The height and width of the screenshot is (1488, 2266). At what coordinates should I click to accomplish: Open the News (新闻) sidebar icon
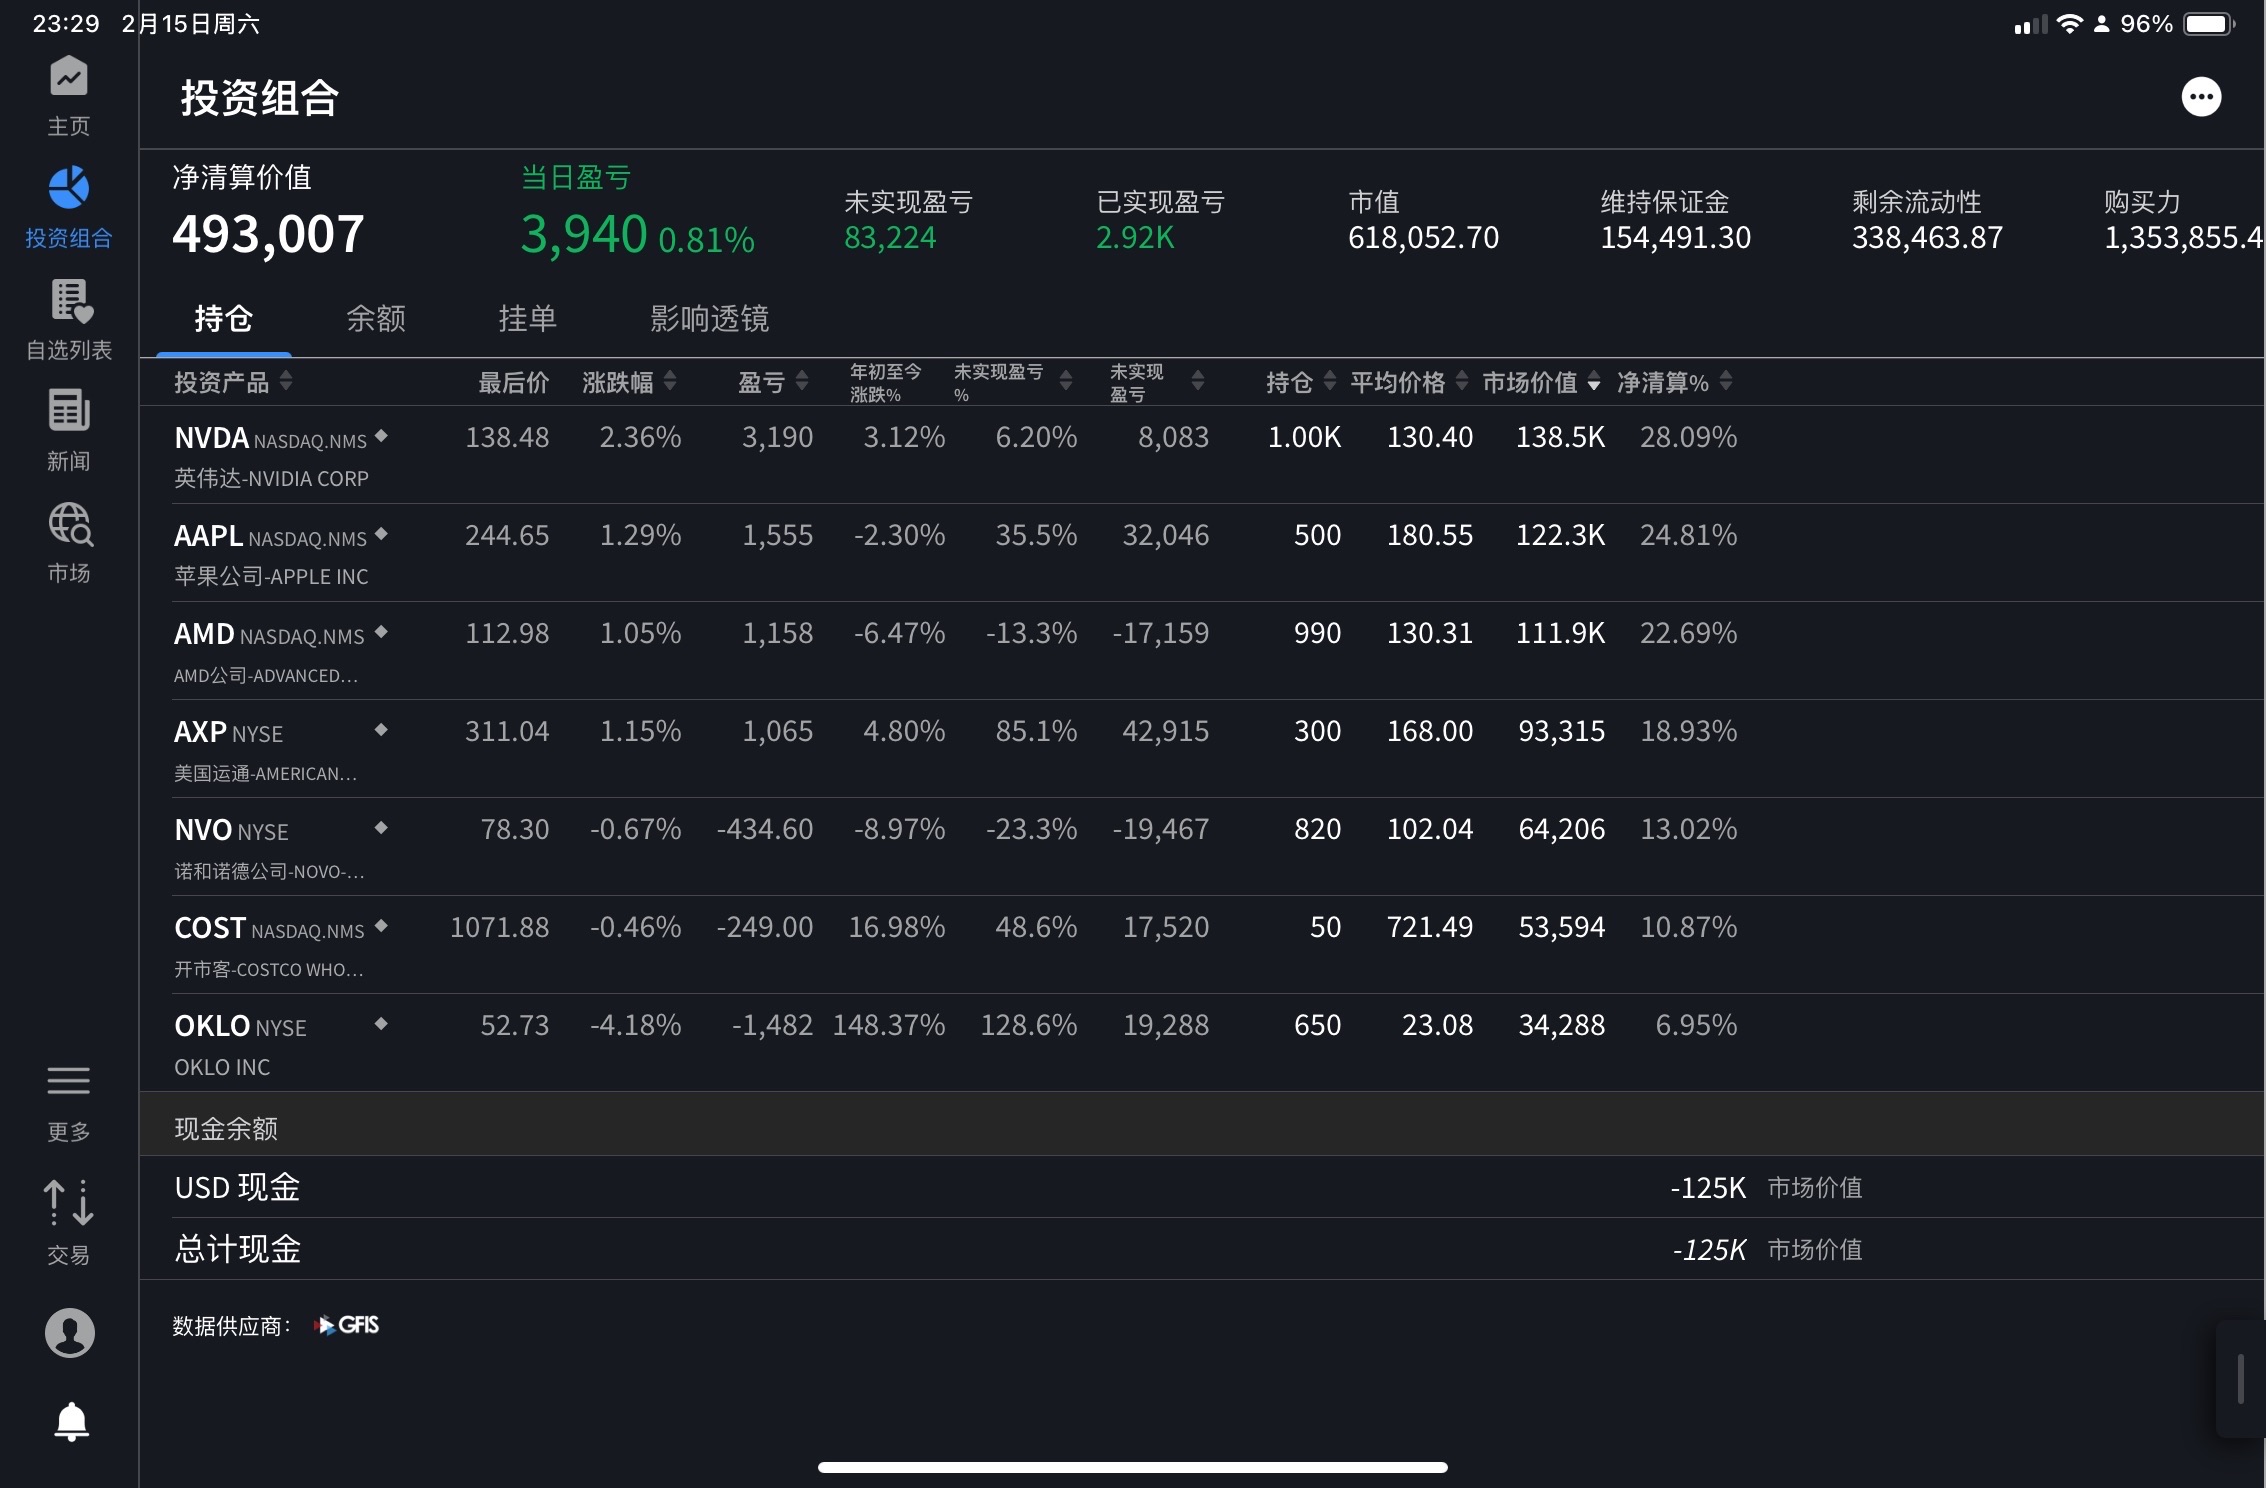(68, 412)
